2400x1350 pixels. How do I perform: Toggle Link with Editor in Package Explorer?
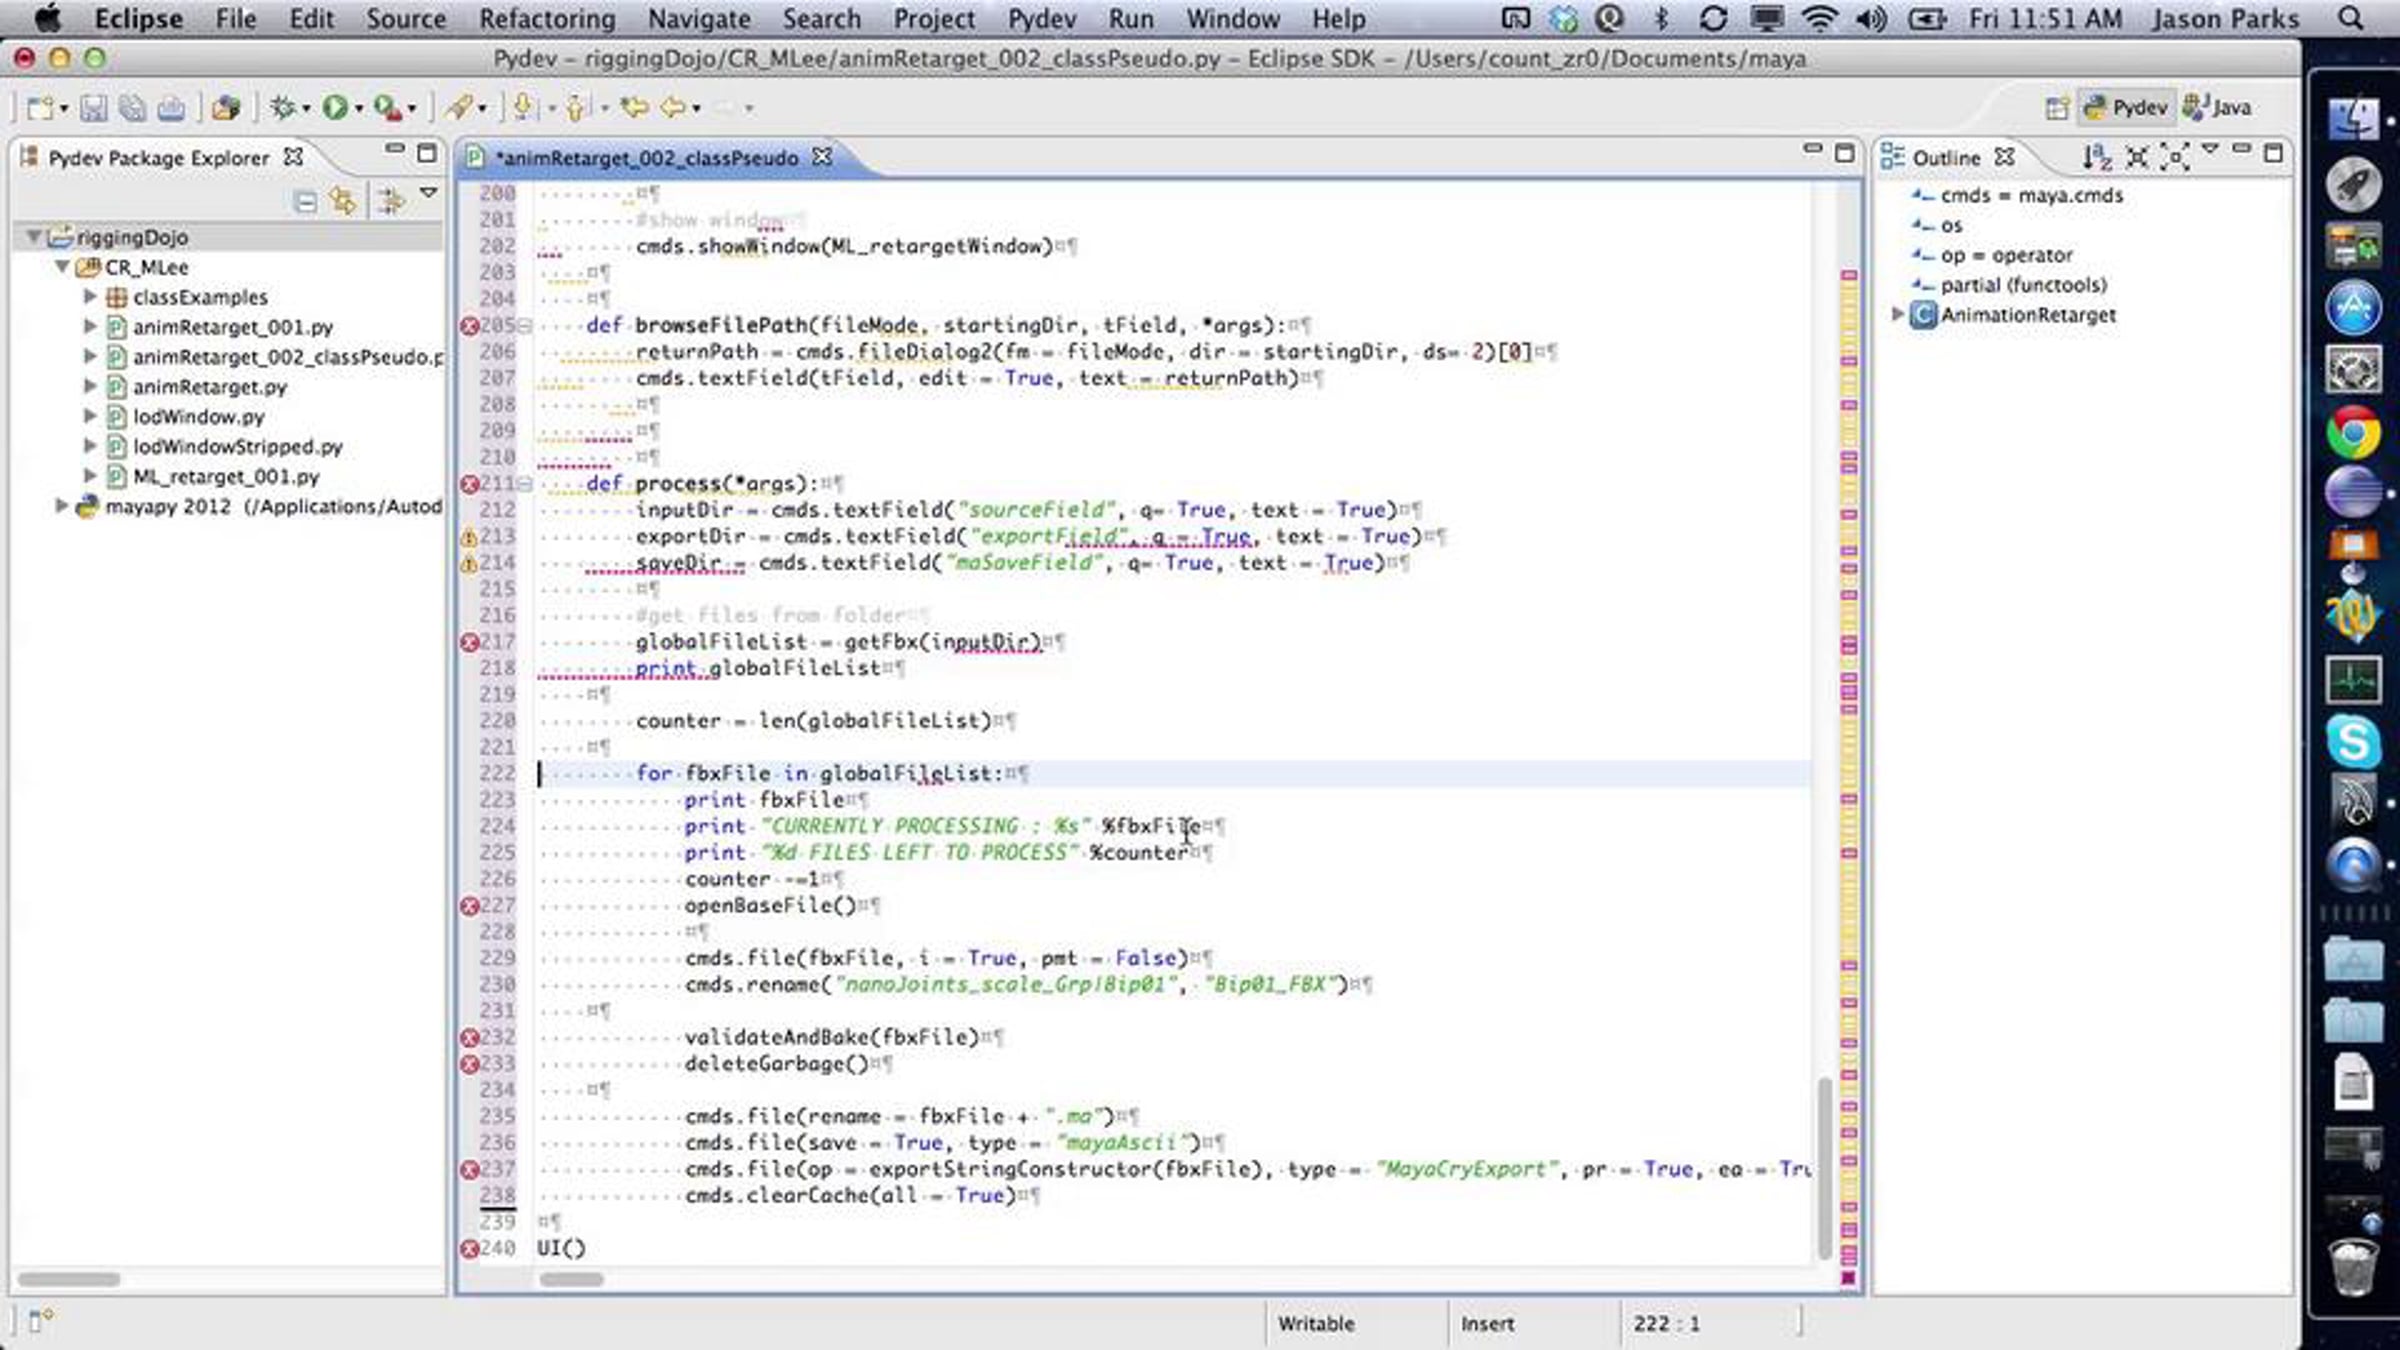tap(344, 202)
